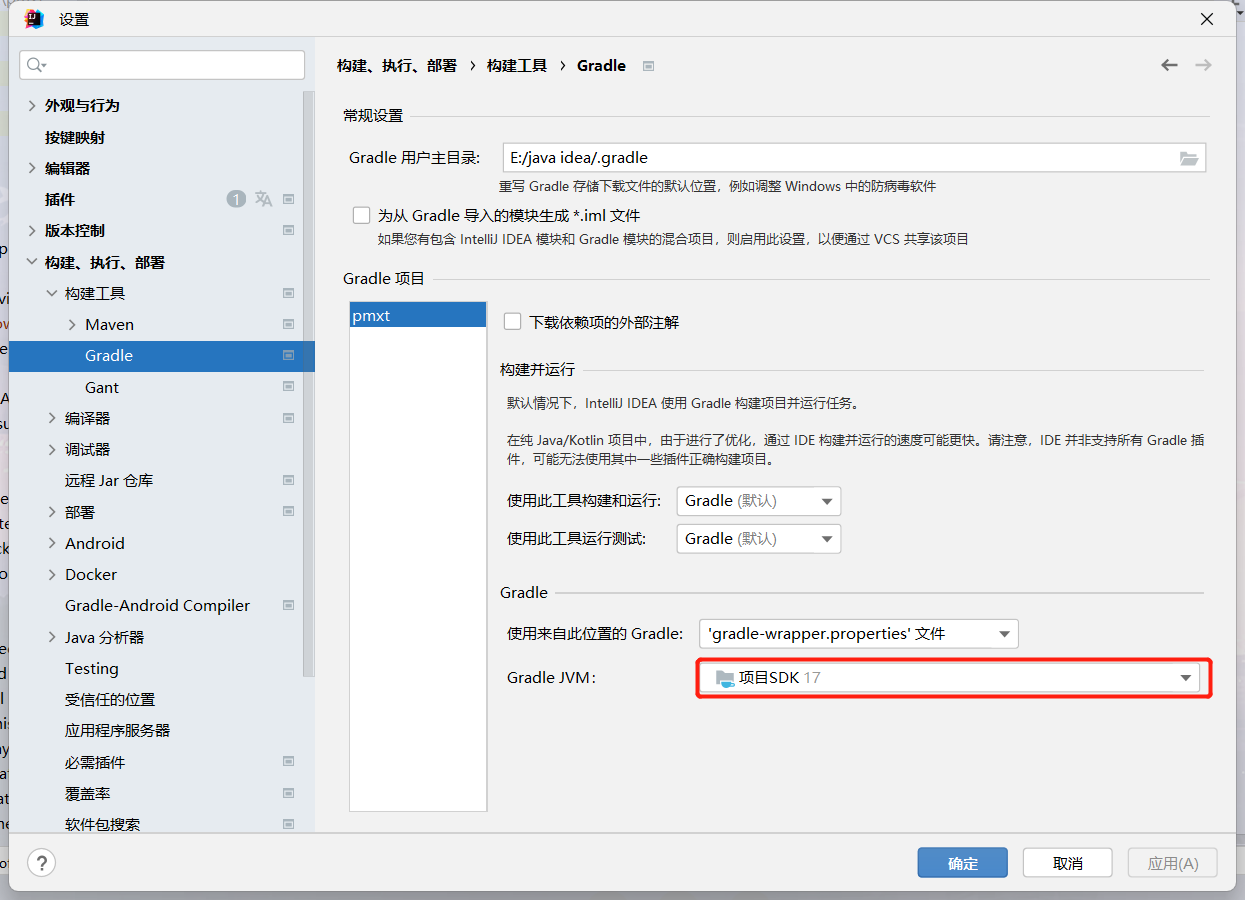
Task: Click the search magnifier icon in settings
Action: pos(35,65)
